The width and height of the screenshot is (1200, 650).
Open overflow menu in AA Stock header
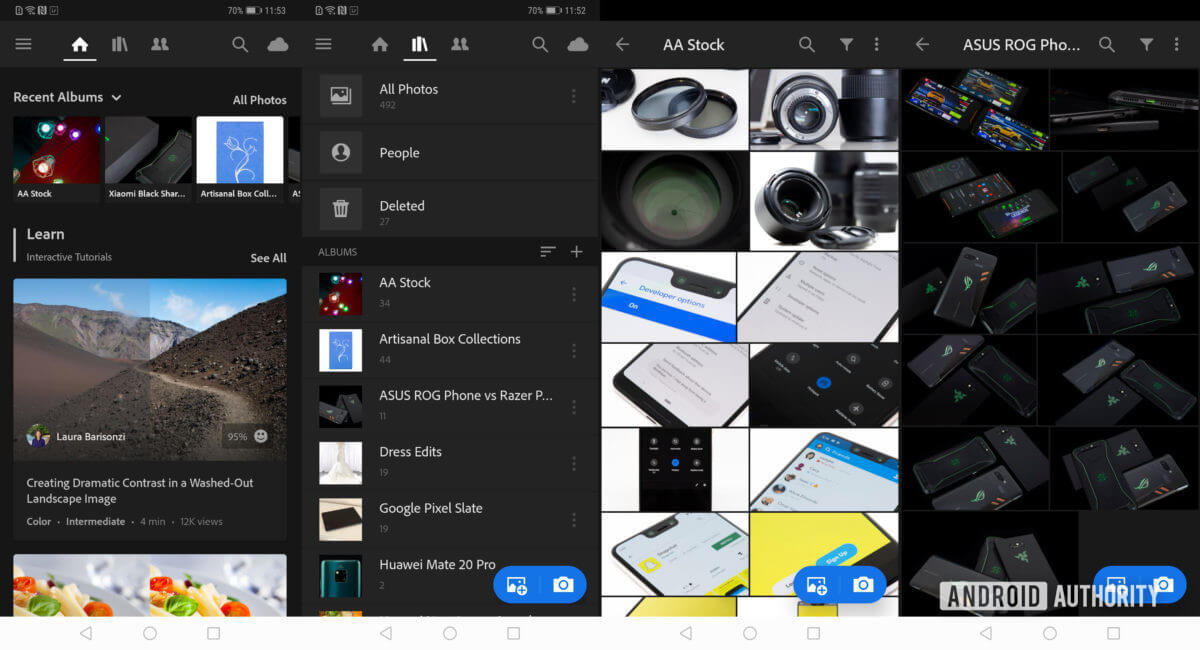point(876,45)
